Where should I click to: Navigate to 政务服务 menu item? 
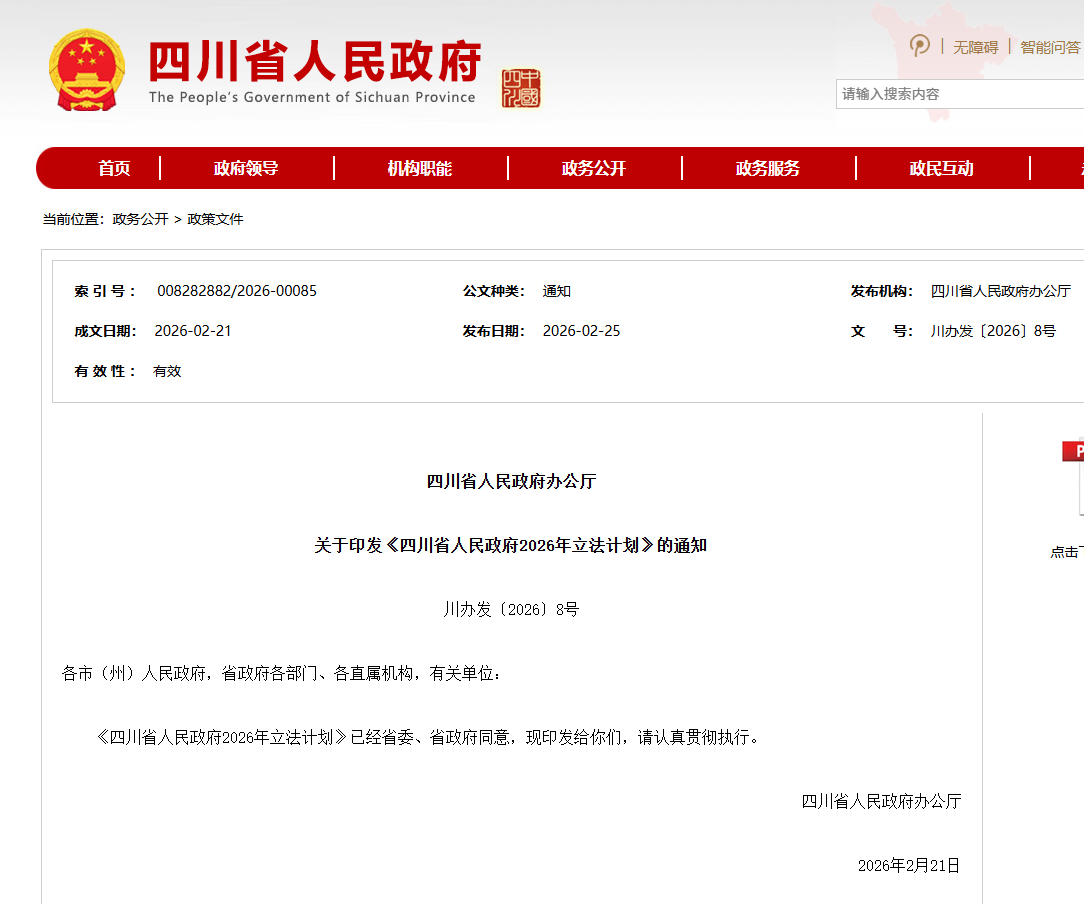(x=768, y=168)
